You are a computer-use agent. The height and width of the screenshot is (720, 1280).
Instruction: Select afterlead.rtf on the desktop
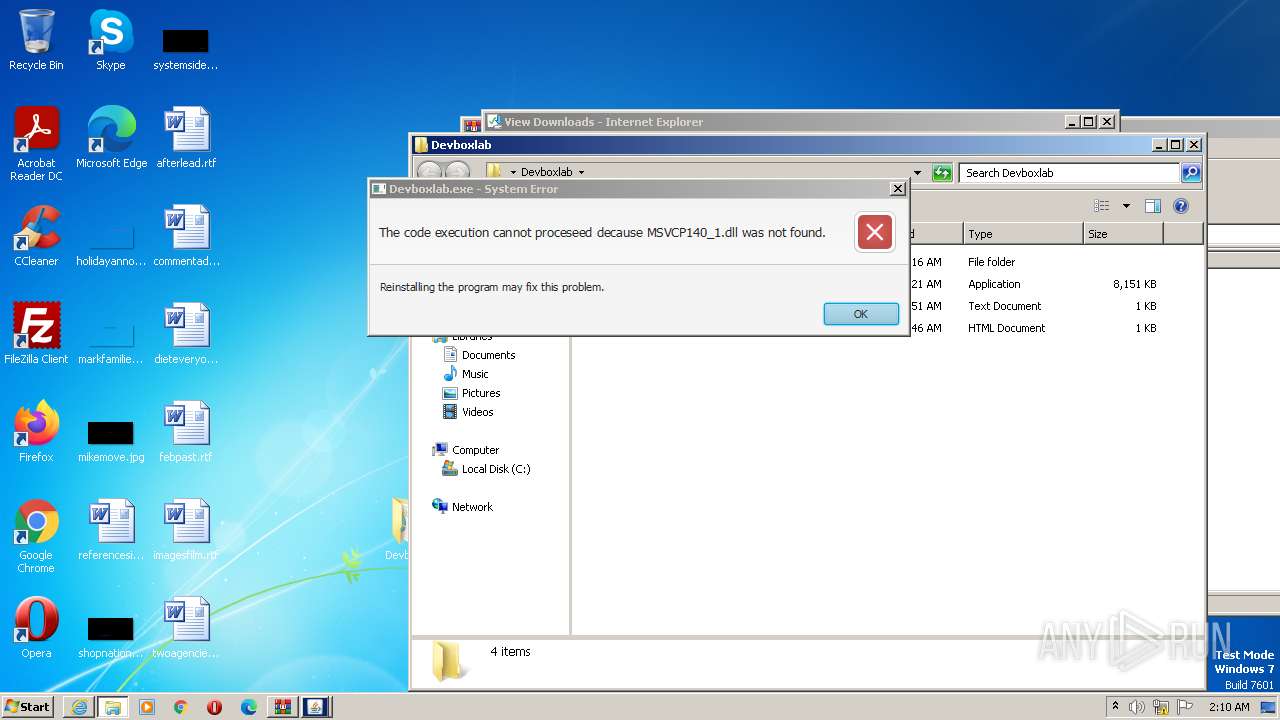(186, 138)
